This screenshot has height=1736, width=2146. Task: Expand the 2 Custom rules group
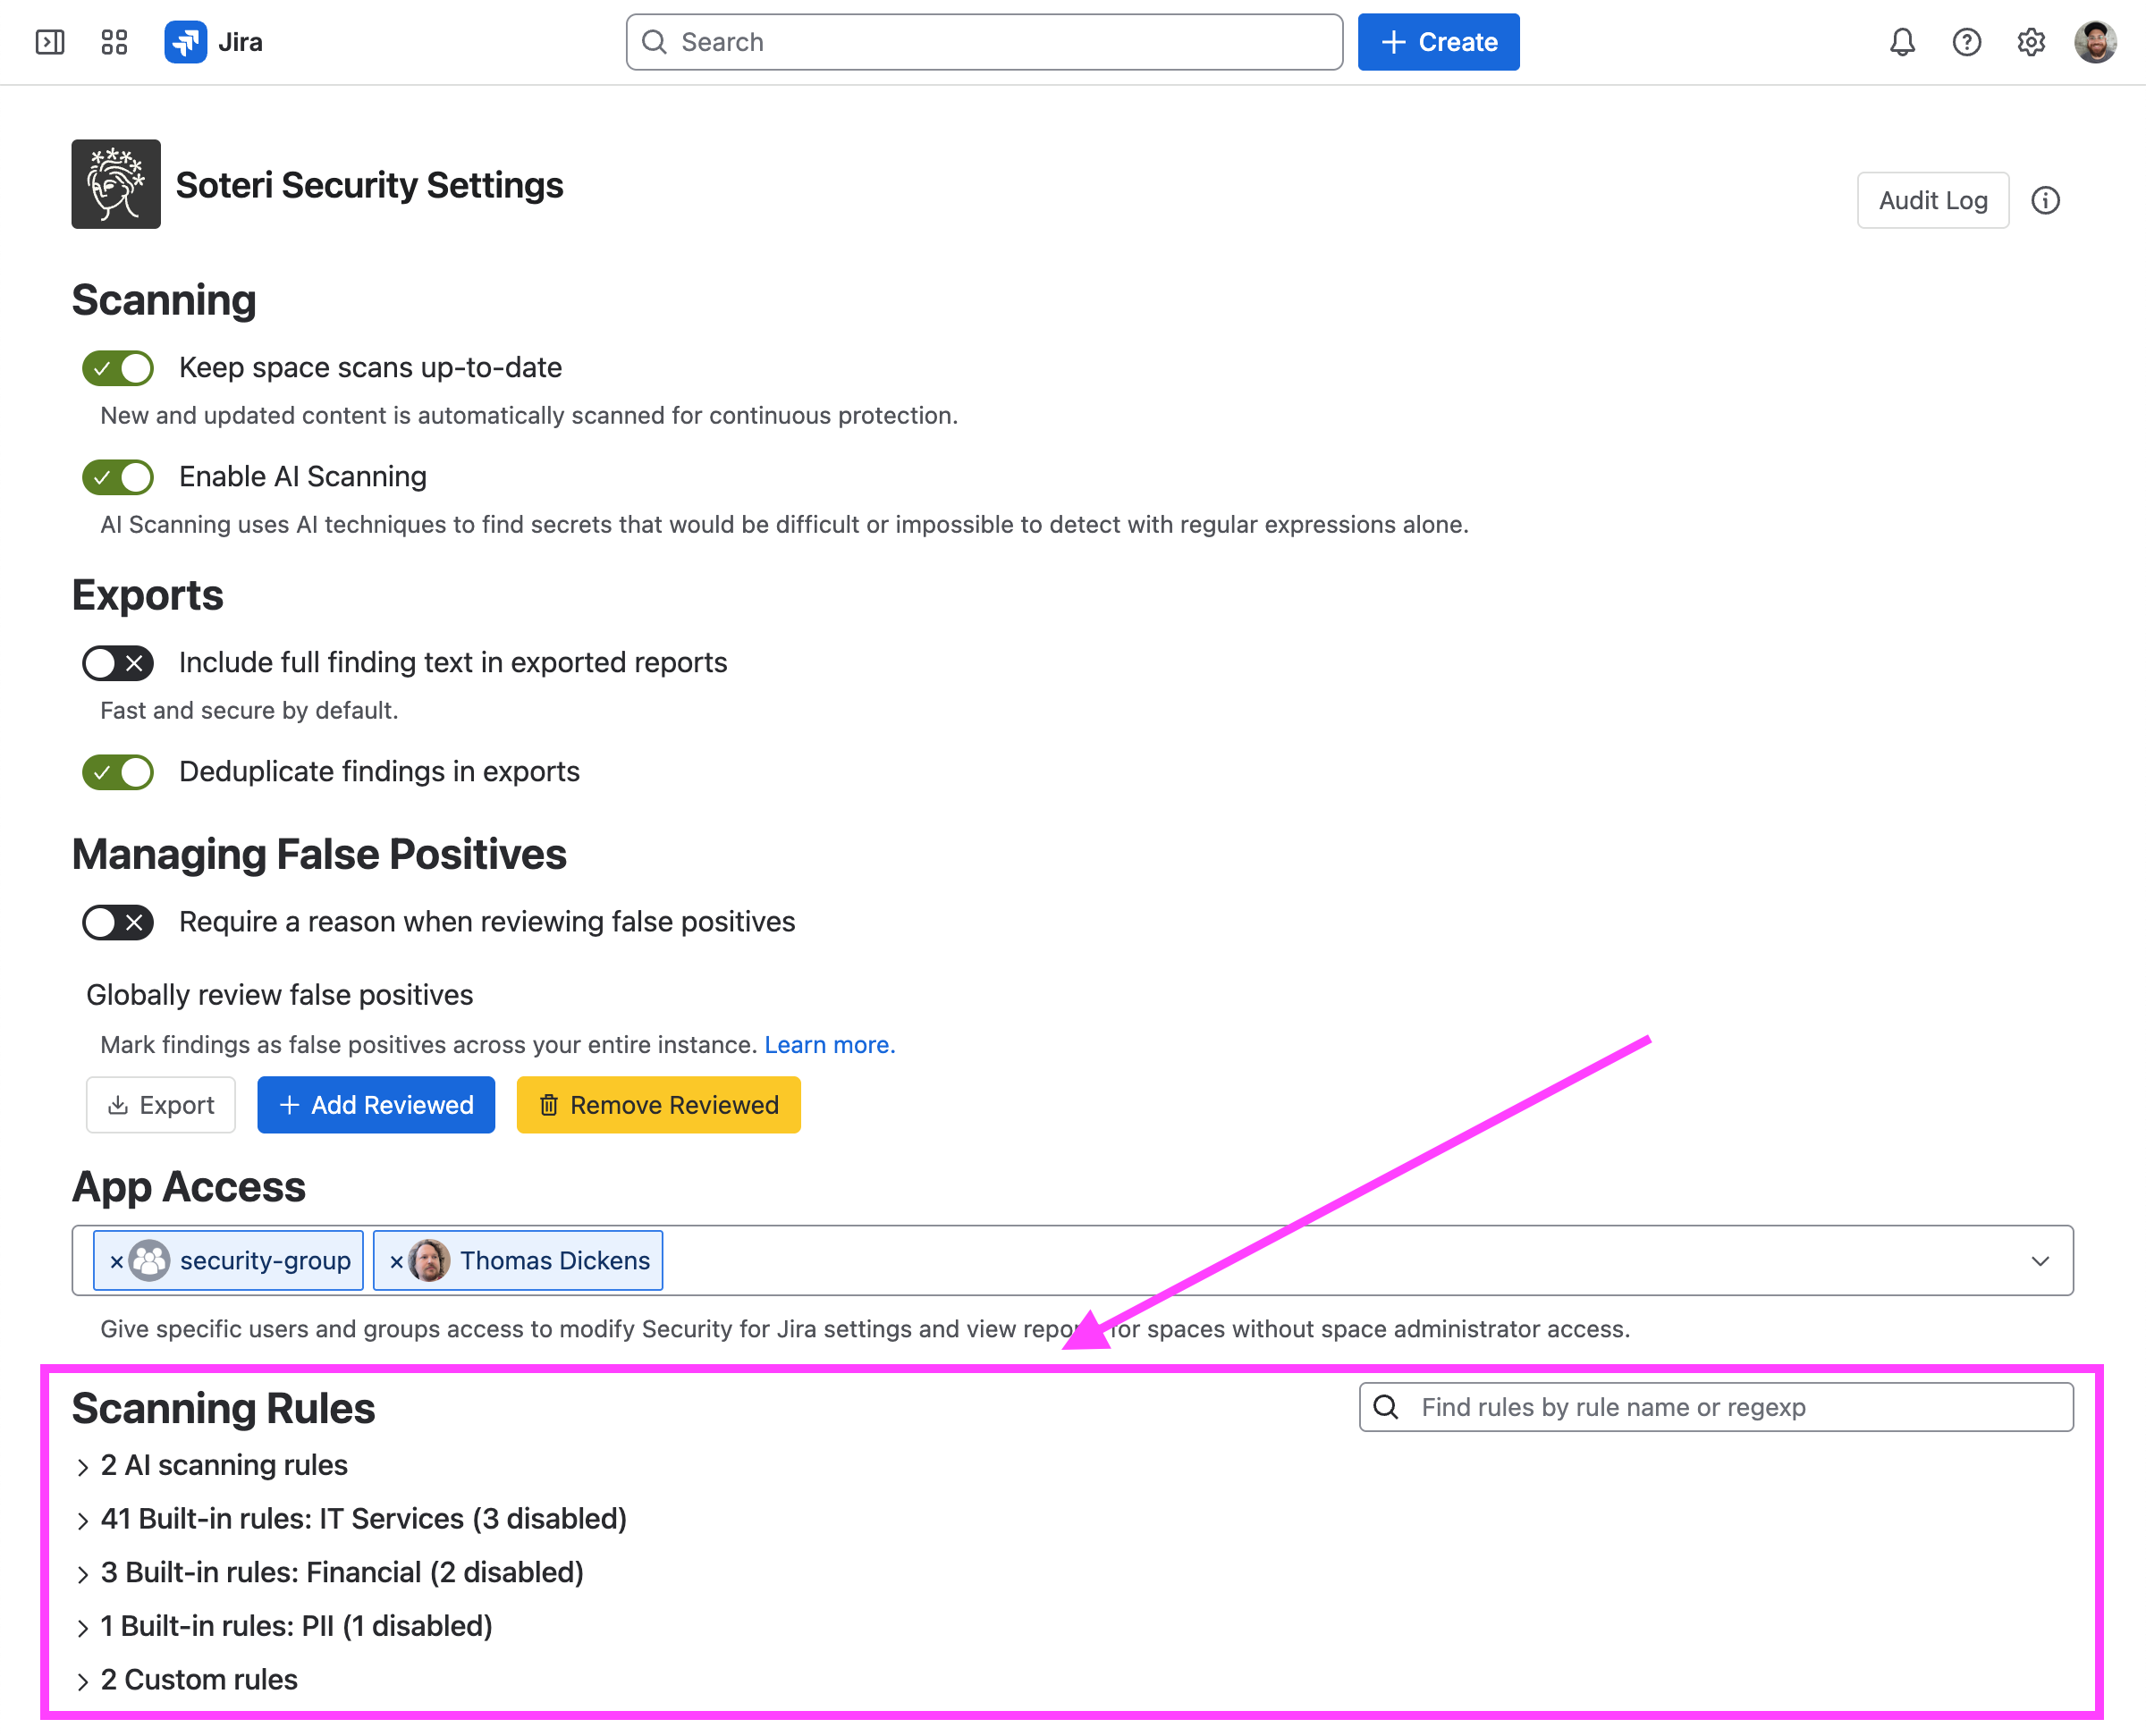coord(186,1680)
